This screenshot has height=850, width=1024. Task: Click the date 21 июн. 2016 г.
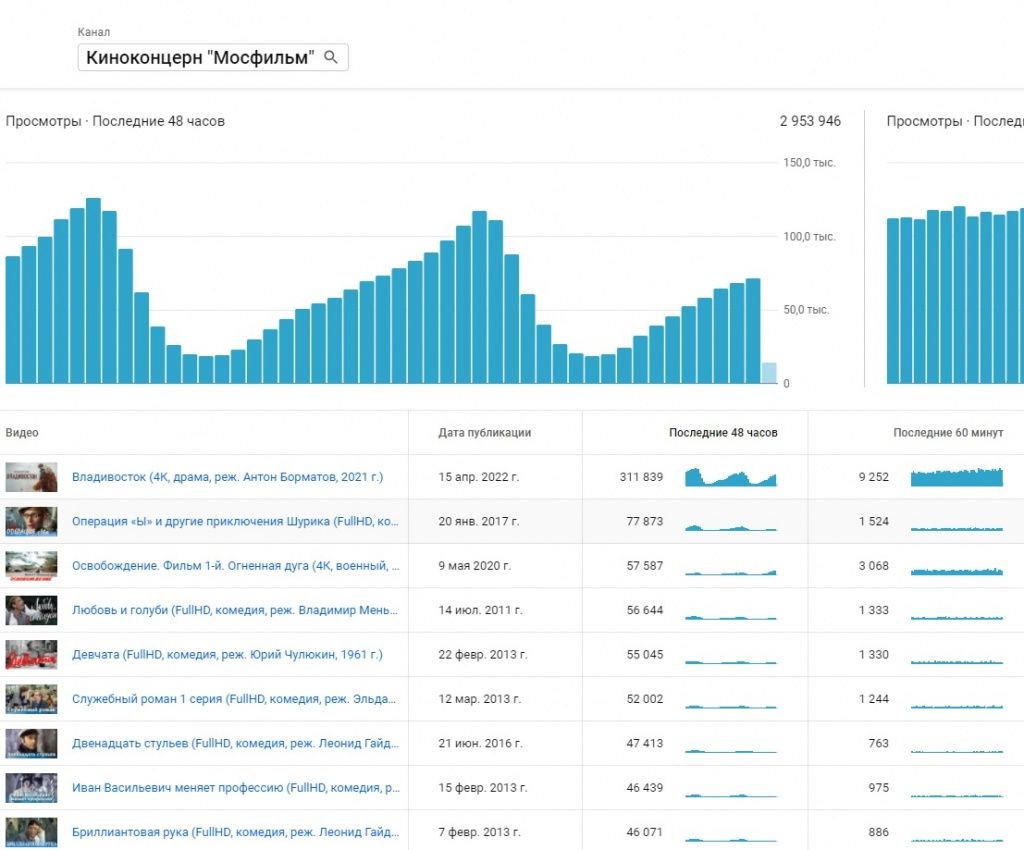click(x=480, y=744)
